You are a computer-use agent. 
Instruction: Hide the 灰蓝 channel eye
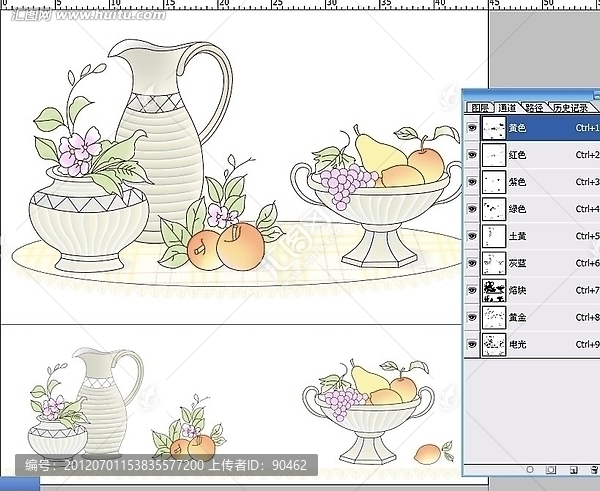(472, 263)
